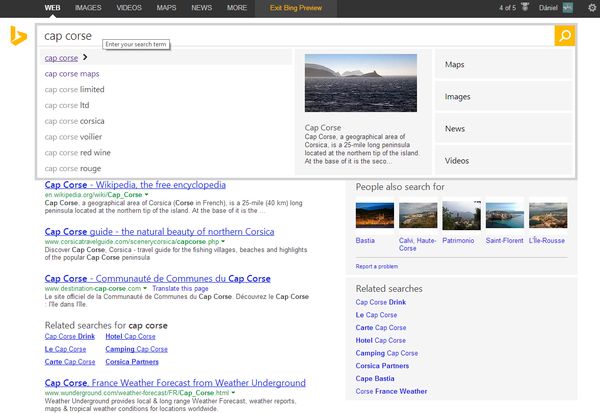Open 'Camping Cap Corse' below the results
The image size is (600, 413).
(x=137, y=349)
